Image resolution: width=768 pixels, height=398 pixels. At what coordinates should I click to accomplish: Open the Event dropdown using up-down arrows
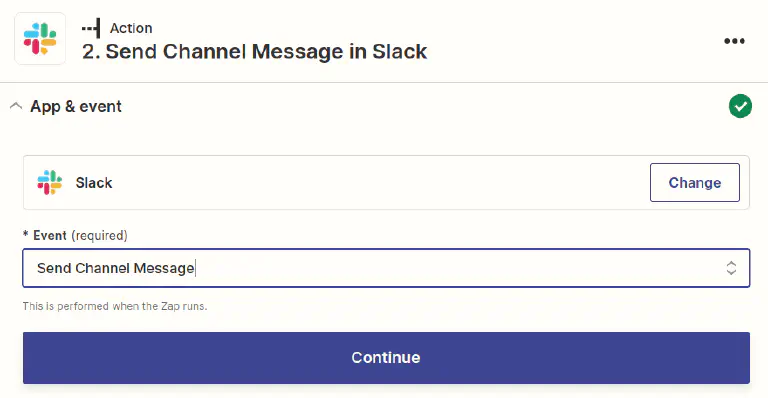[x=731, y=268]
